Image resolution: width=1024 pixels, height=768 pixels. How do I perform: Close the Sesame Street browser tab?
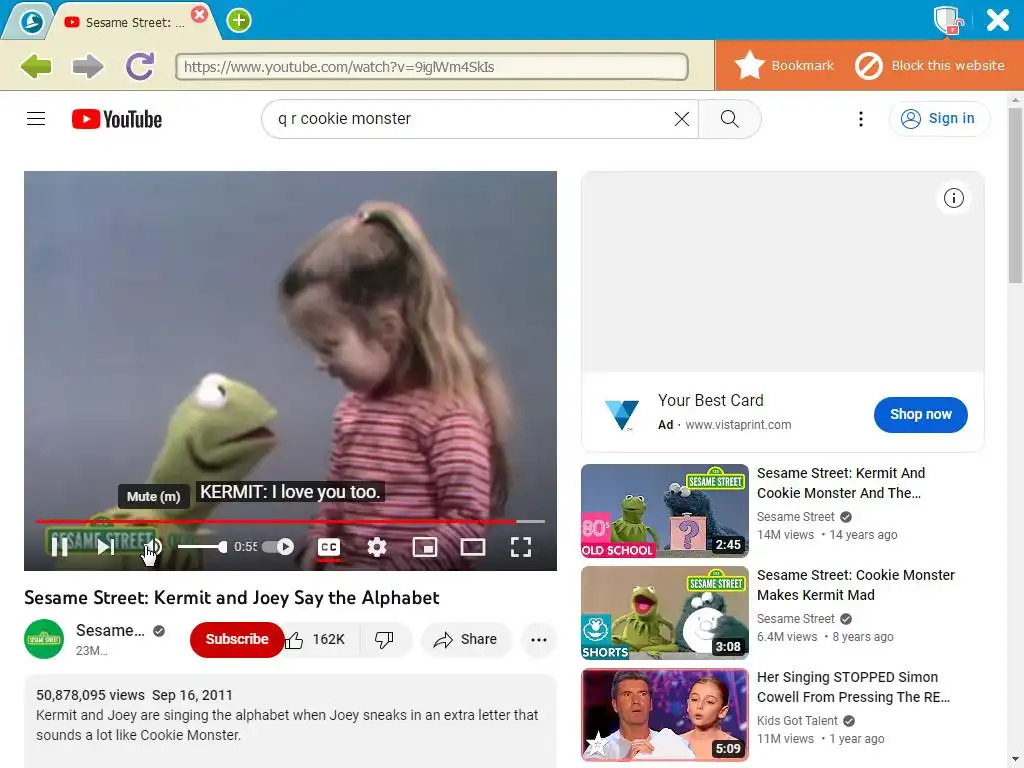(200, 14)
